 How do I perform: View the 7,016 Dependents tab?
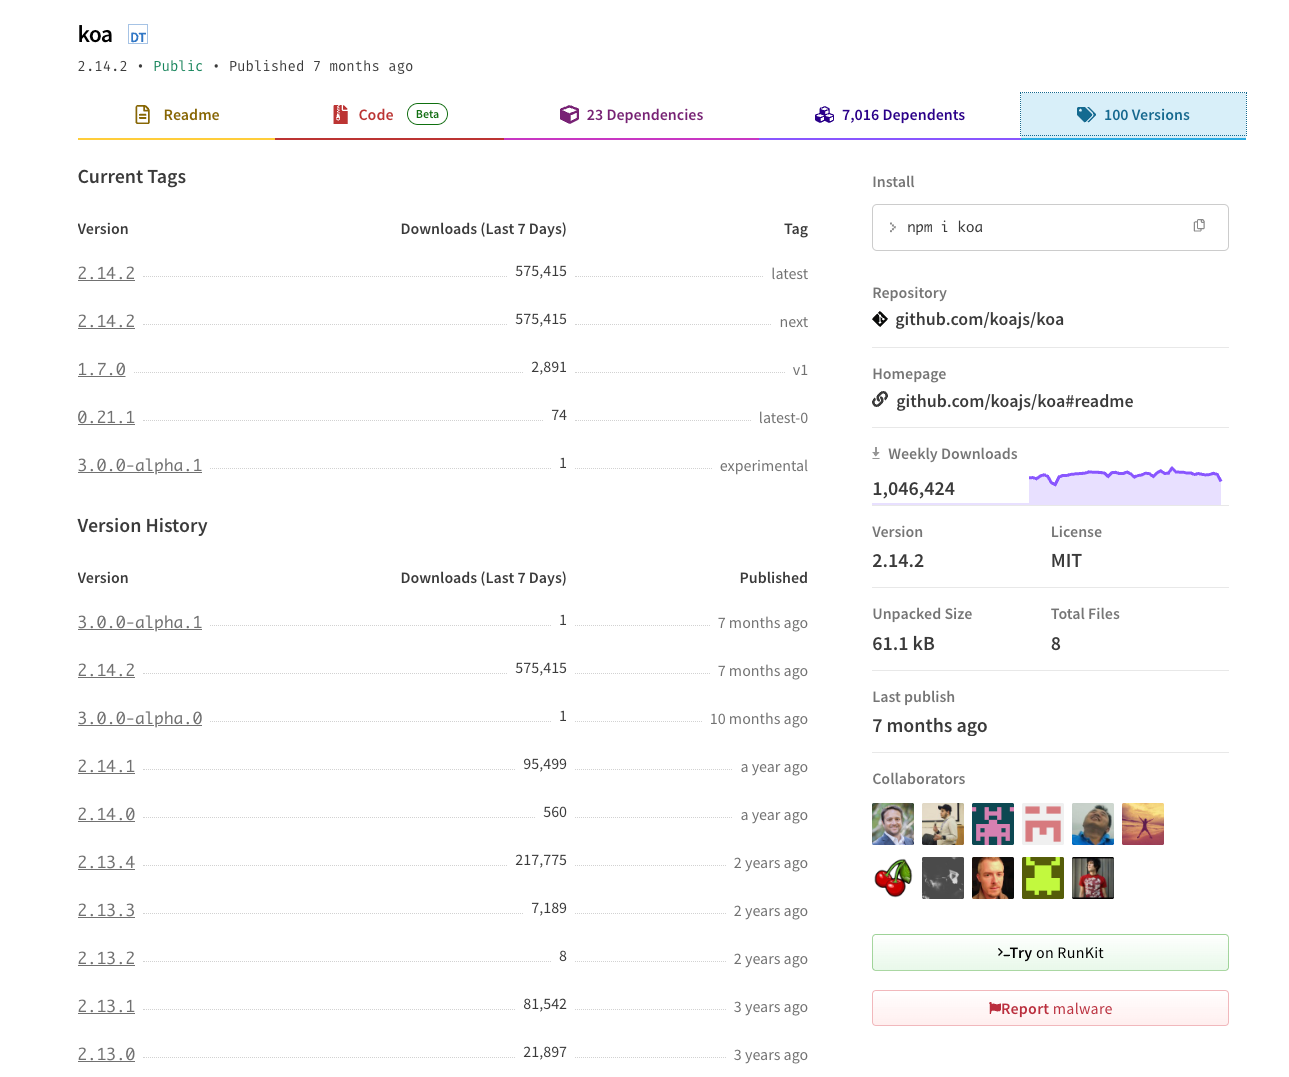pyautogui.click(x=890, y=115)
